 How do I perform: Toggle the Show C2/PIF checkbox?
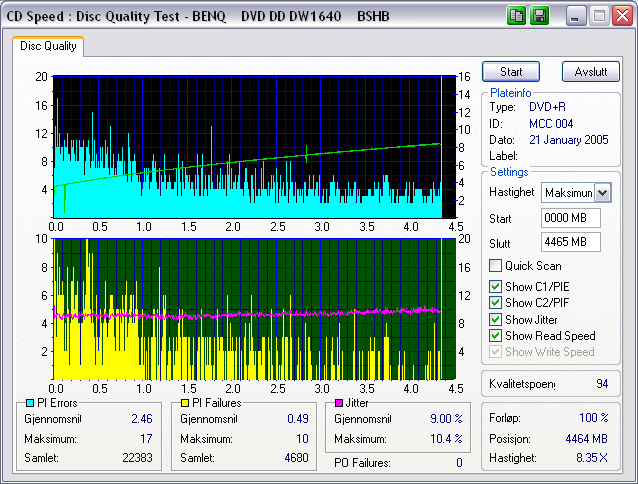point(495,303)
